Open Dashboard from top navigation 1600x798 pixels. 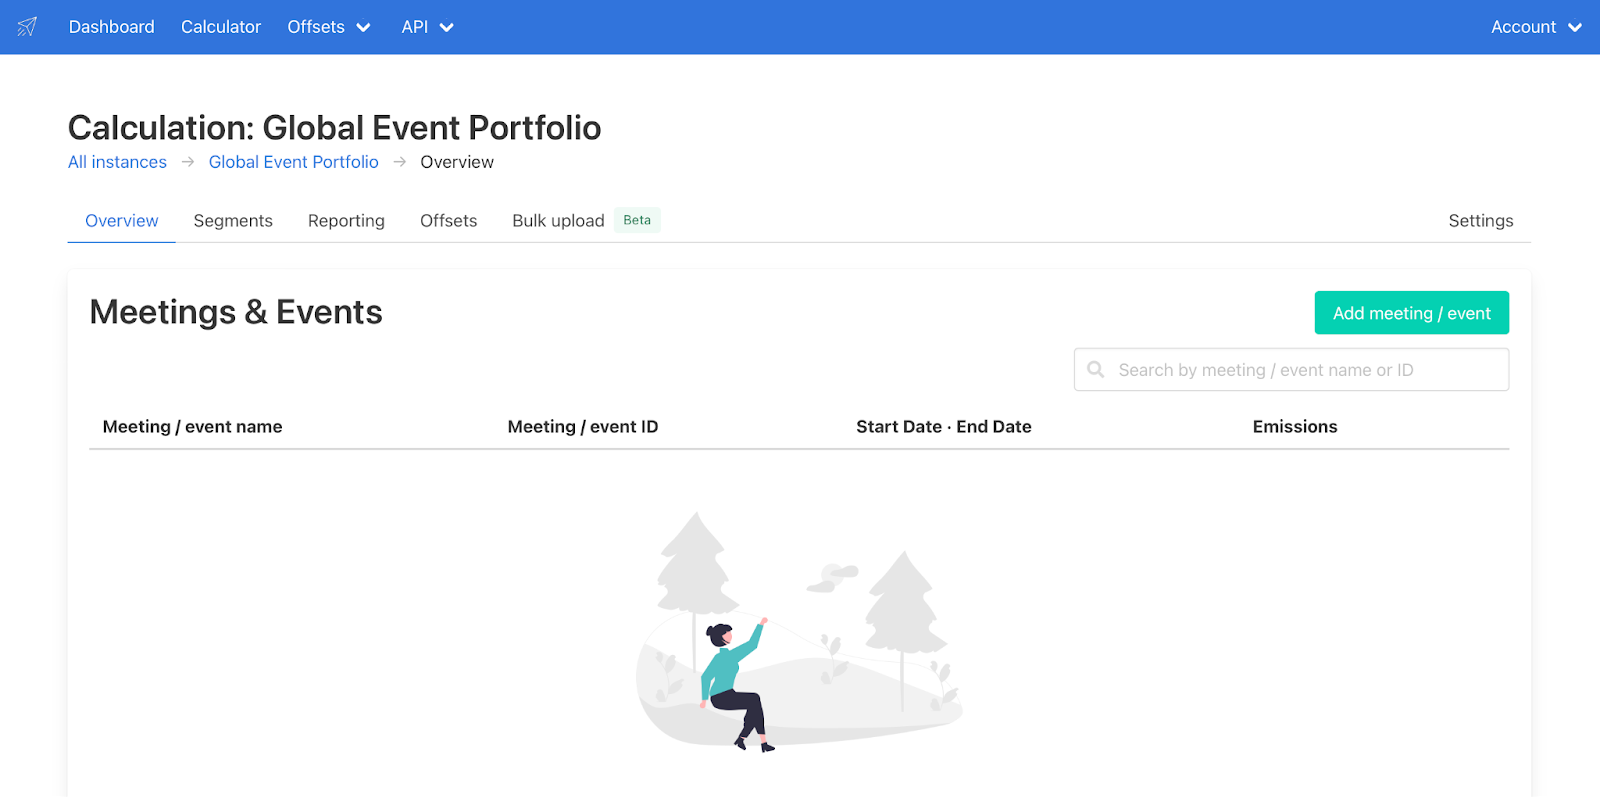click(111, 27)
